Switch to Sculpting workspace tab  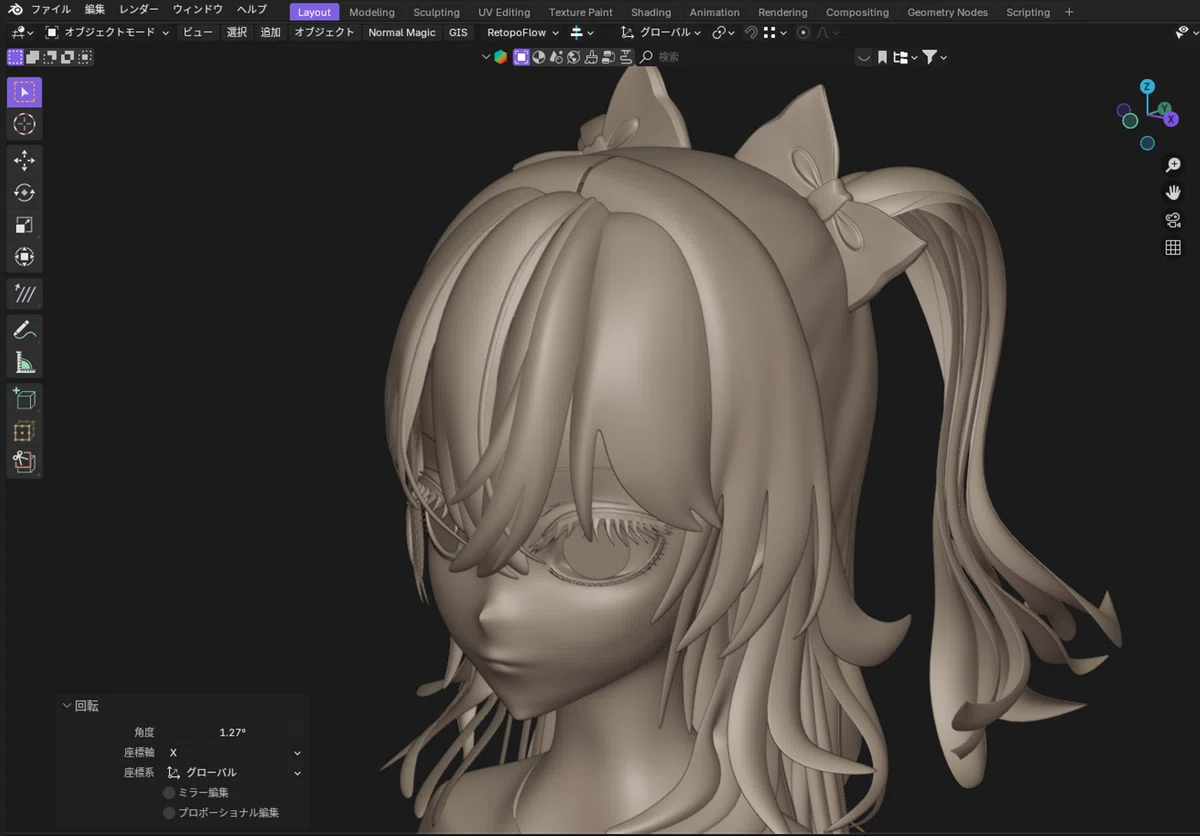[x=437, y=12]
